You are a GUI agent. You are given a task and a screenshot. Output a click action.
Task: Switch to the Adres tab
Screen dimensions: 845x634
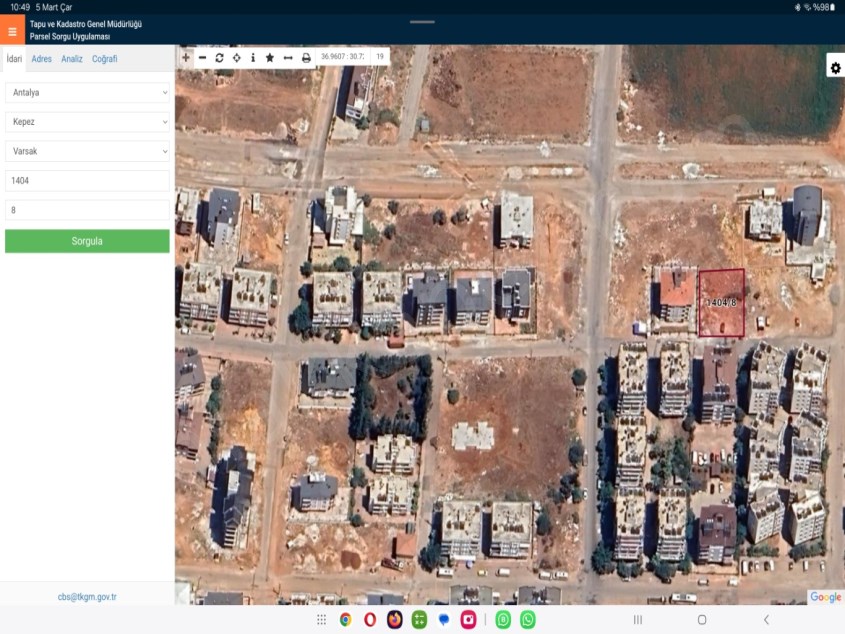click(41, 59)
